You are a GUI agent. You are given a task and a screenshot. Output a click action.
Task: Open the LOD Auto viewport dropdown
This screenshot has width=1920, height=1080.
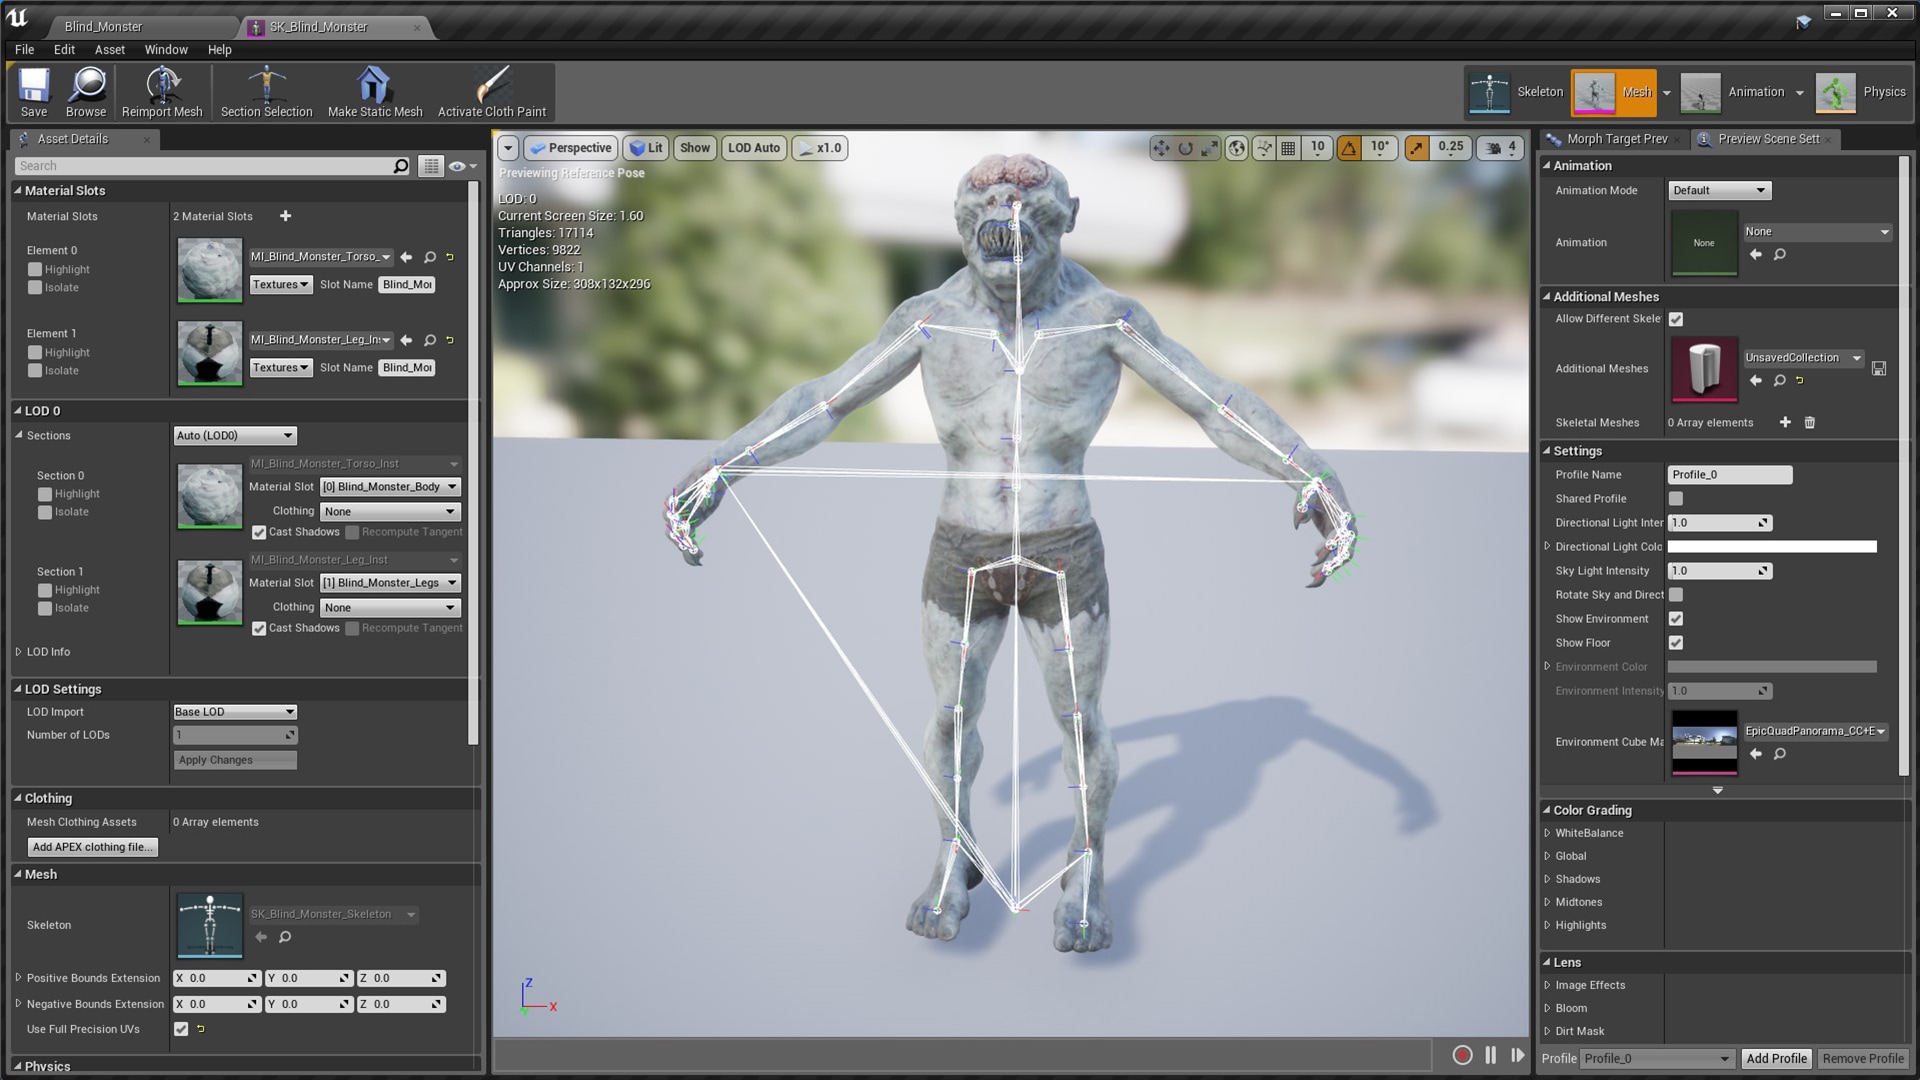(754, 147)
